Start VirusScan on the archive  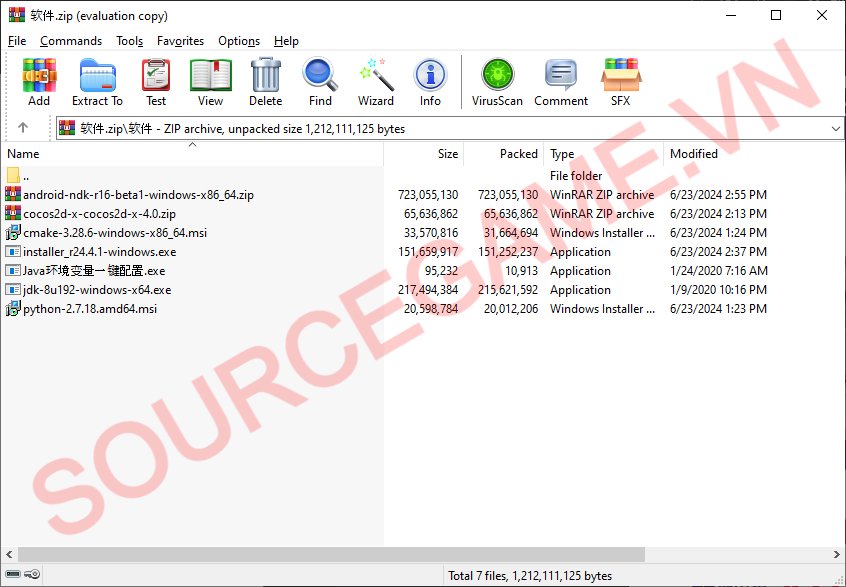(x=497, y=81)
